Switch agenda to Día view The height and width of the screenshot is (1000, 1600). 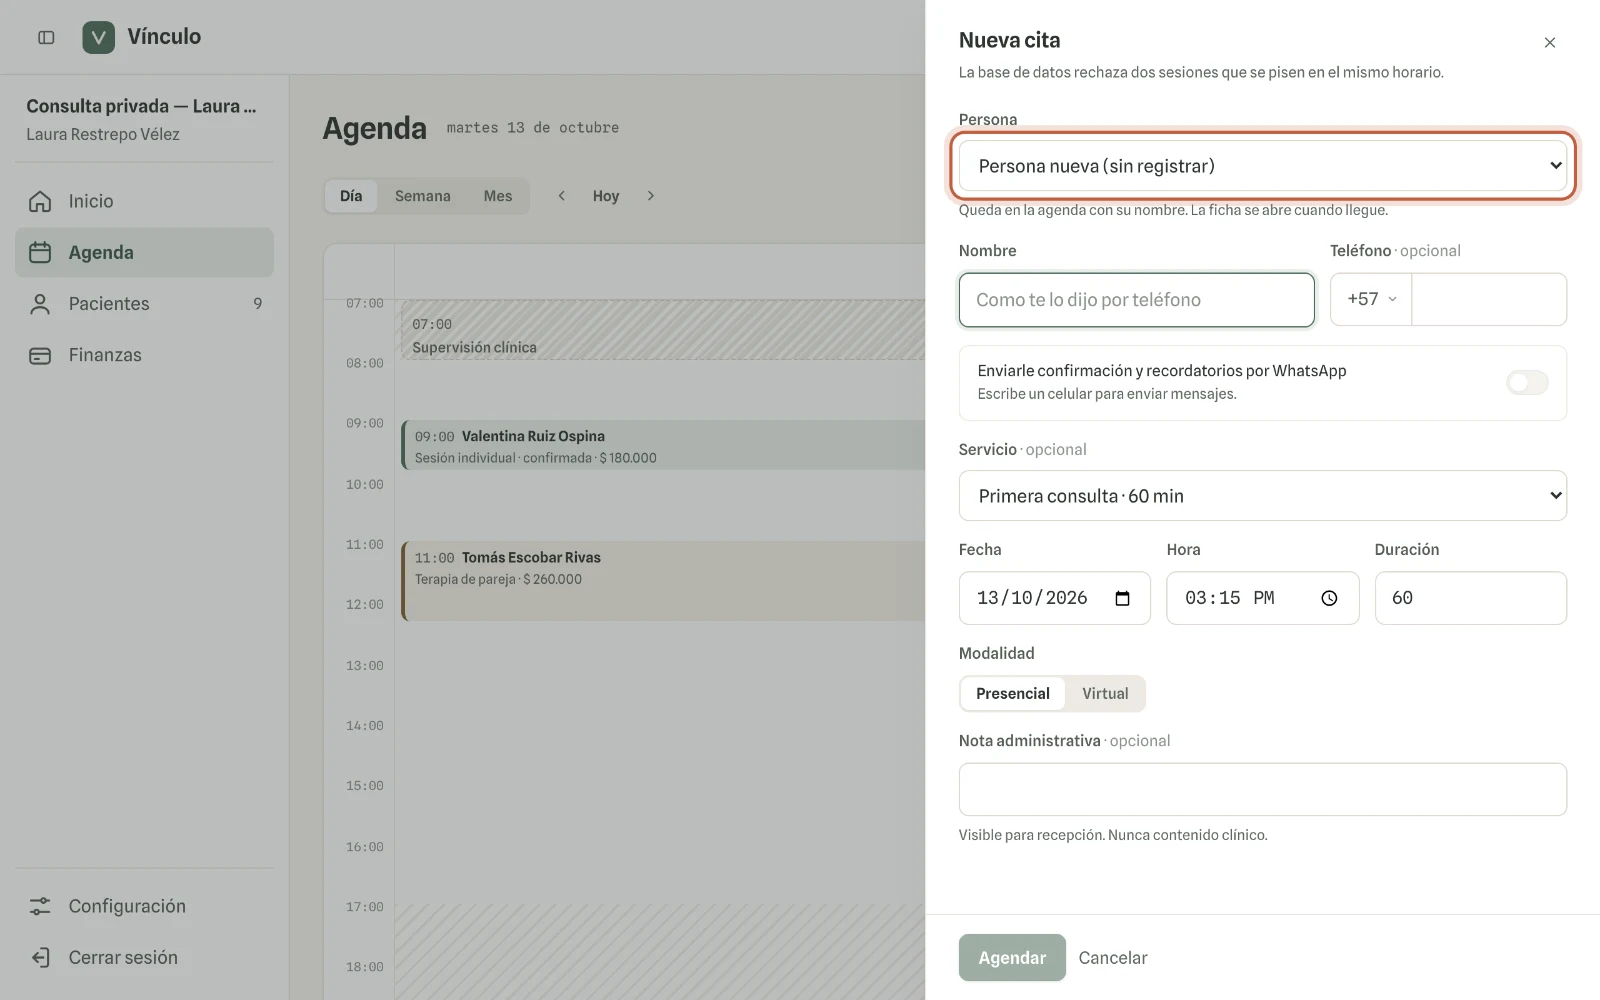click(x=351, y=196)
